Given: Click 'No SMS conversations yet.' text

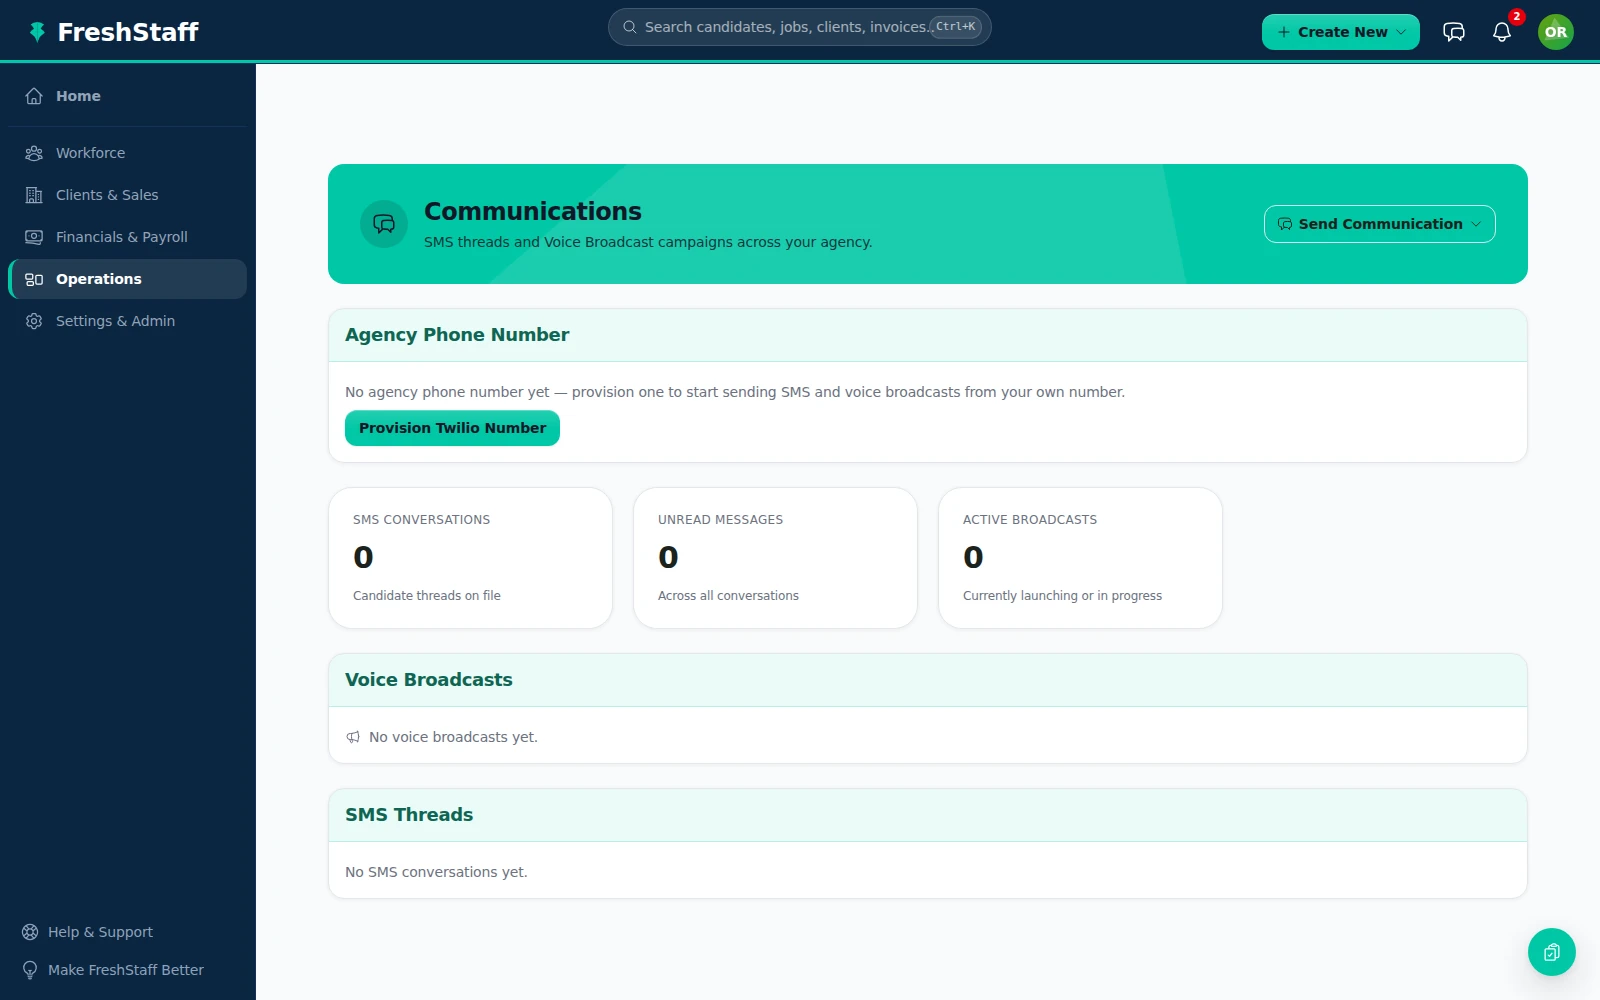Looking at the screenshot, I should 436,872.
